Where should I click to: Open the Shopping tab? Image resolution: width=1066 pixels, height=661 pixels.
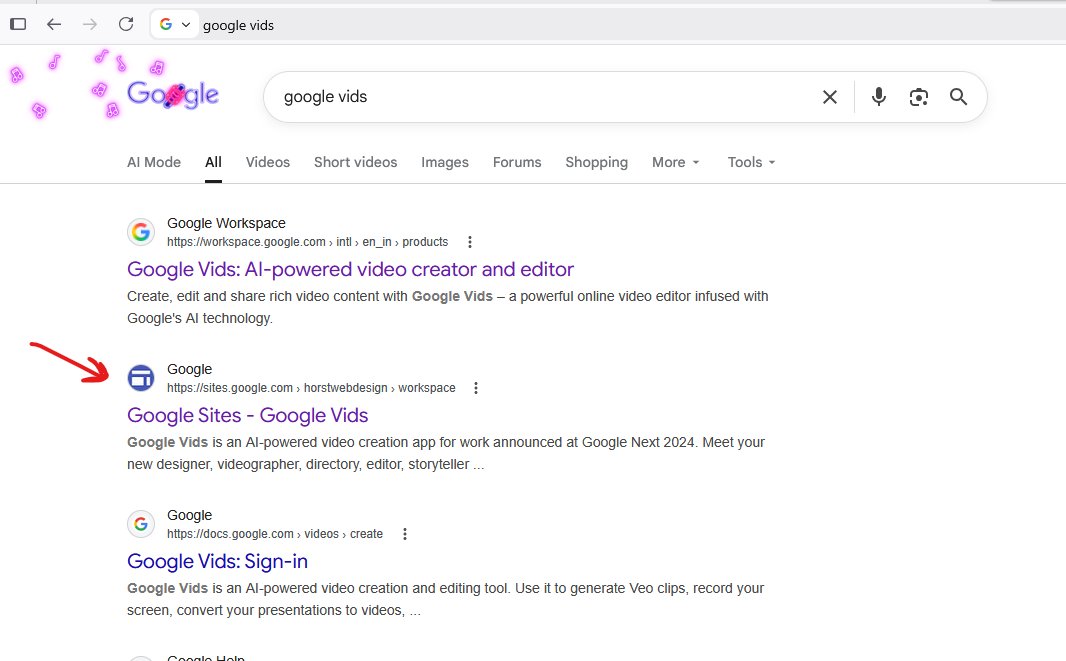click(x=596, y=163)
